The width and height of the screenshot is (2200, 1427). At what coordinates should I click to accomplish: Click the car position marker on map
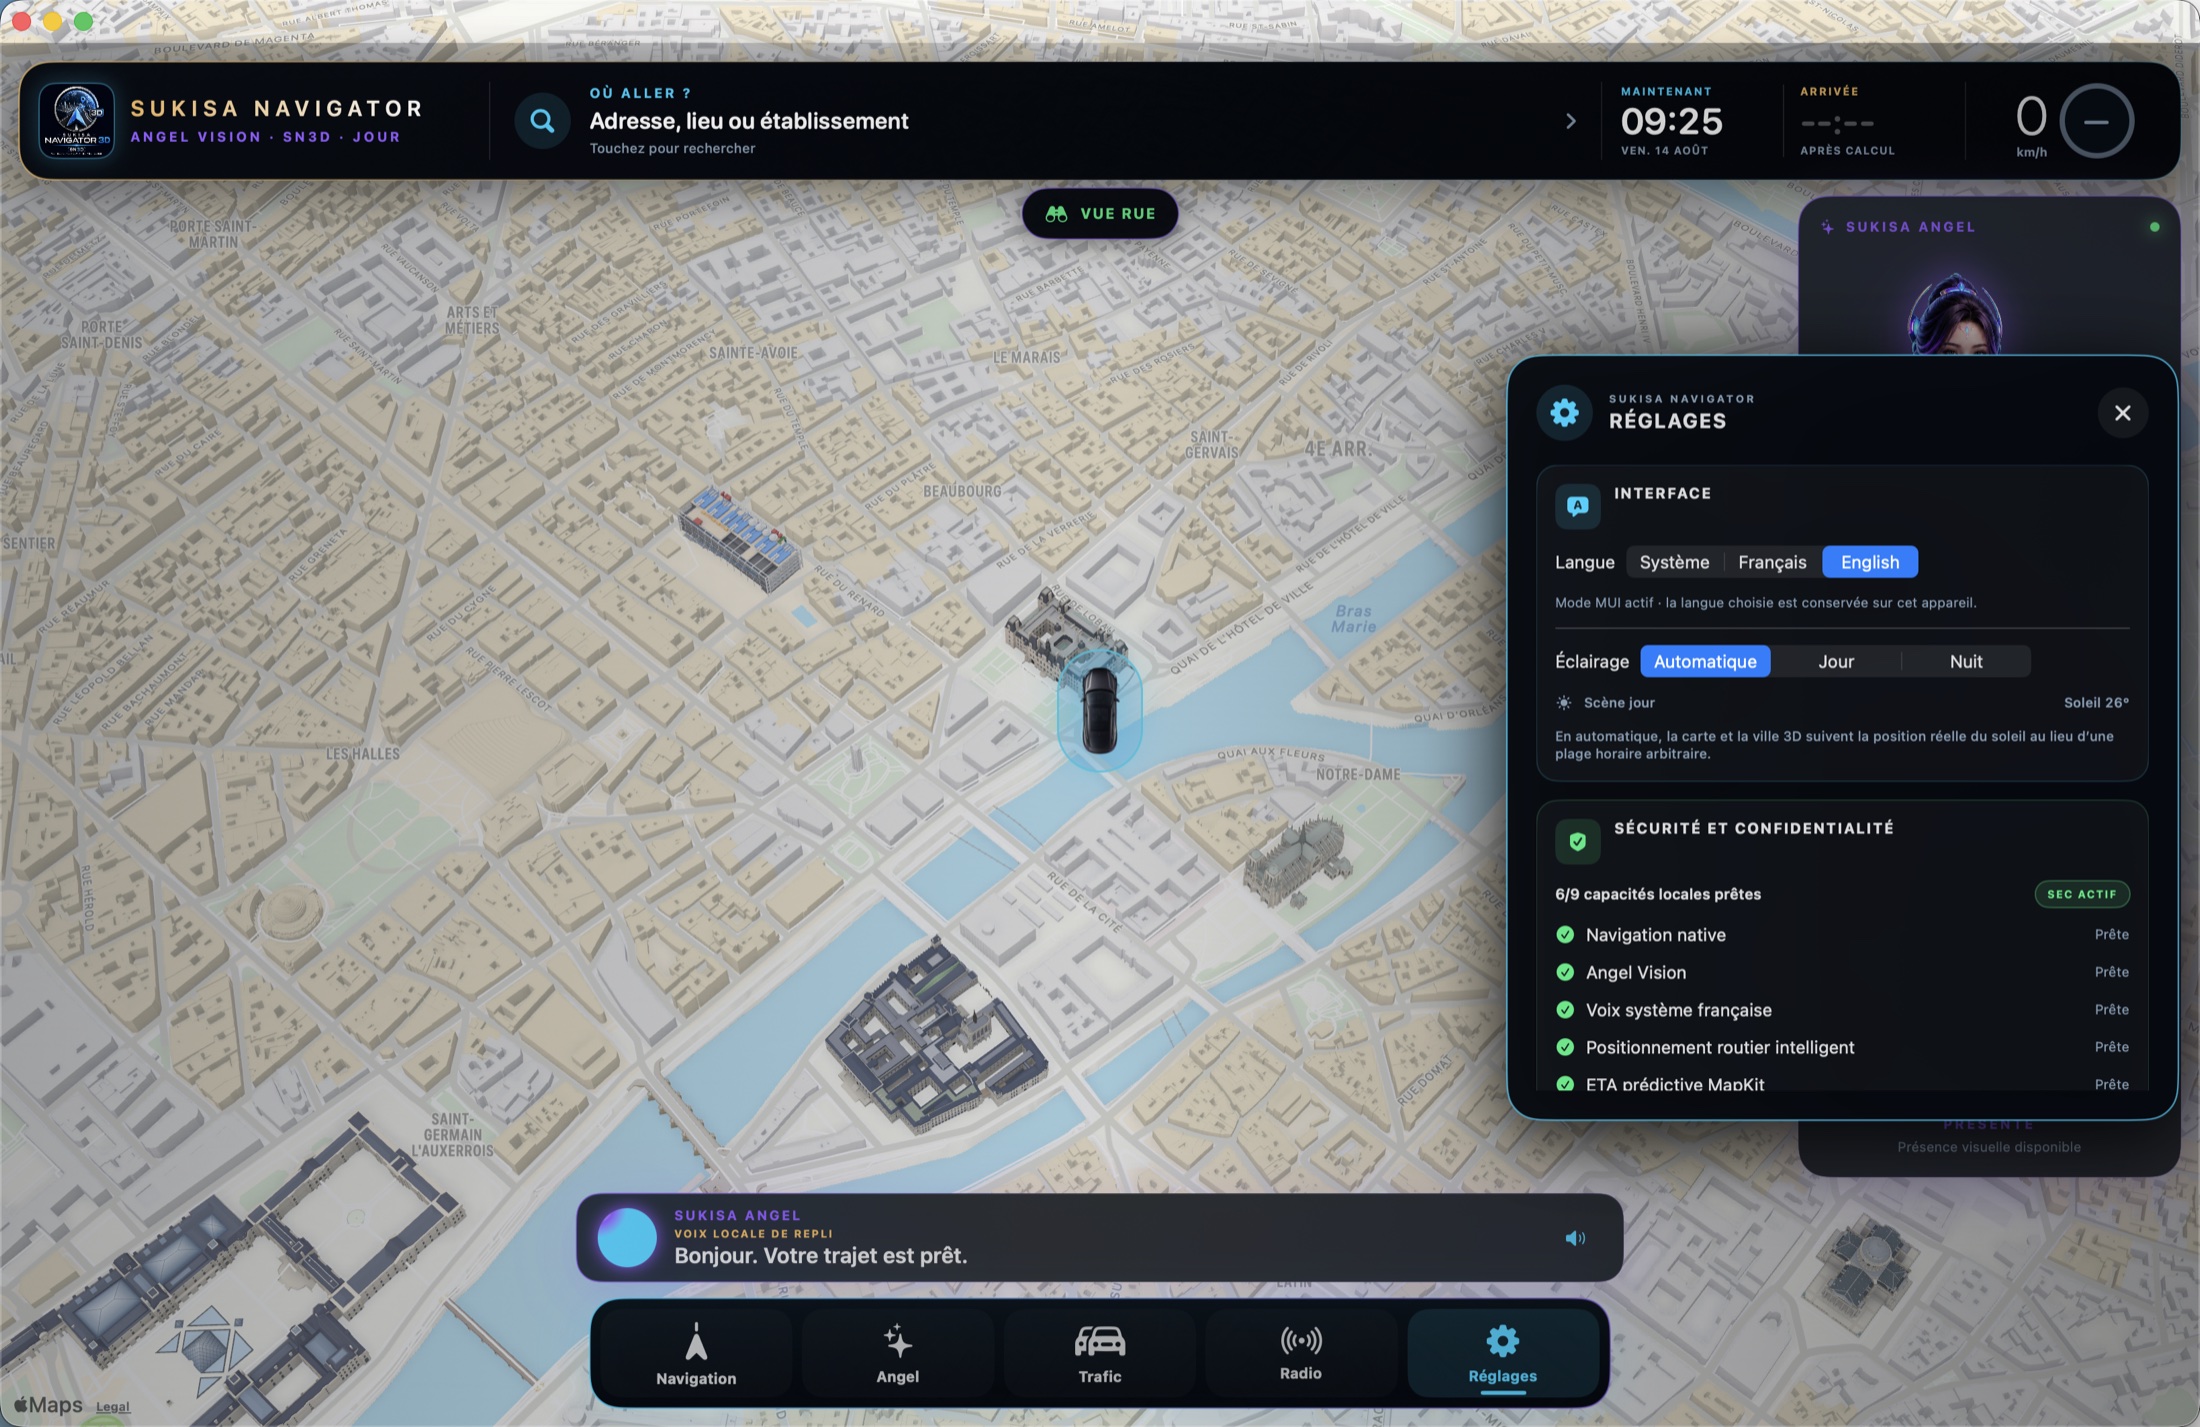tap(1099, 710)
